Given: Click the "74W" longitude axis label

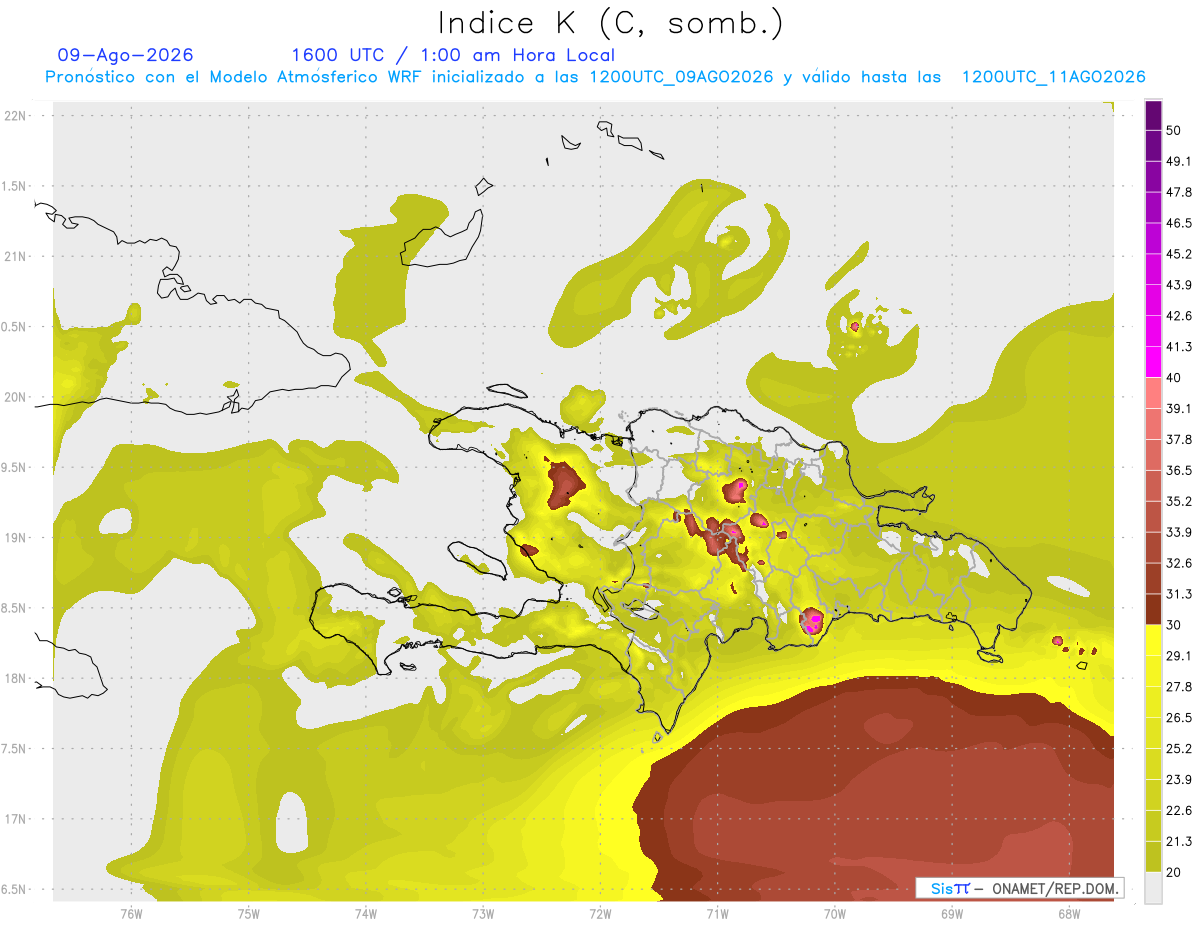Looking at the screenshot, I should tap(365, 913).
